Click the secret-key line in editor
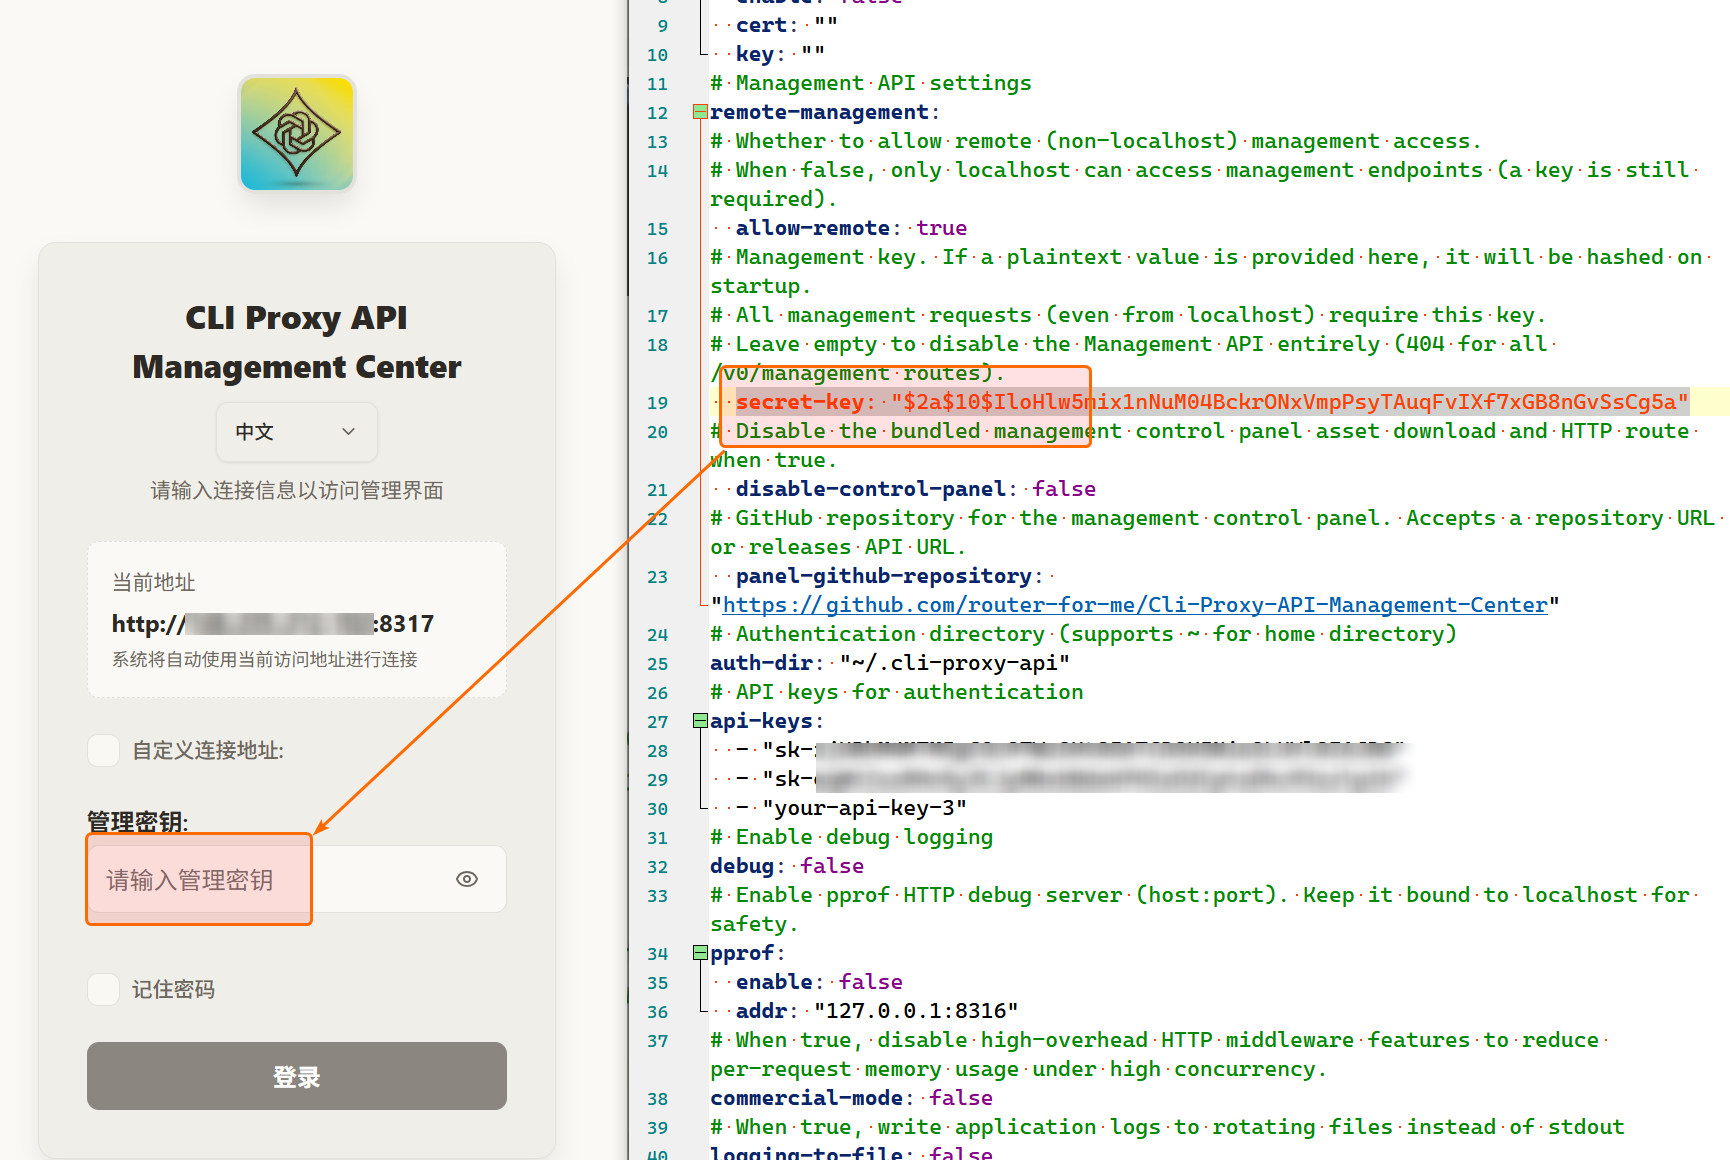 pos(1212,402)
